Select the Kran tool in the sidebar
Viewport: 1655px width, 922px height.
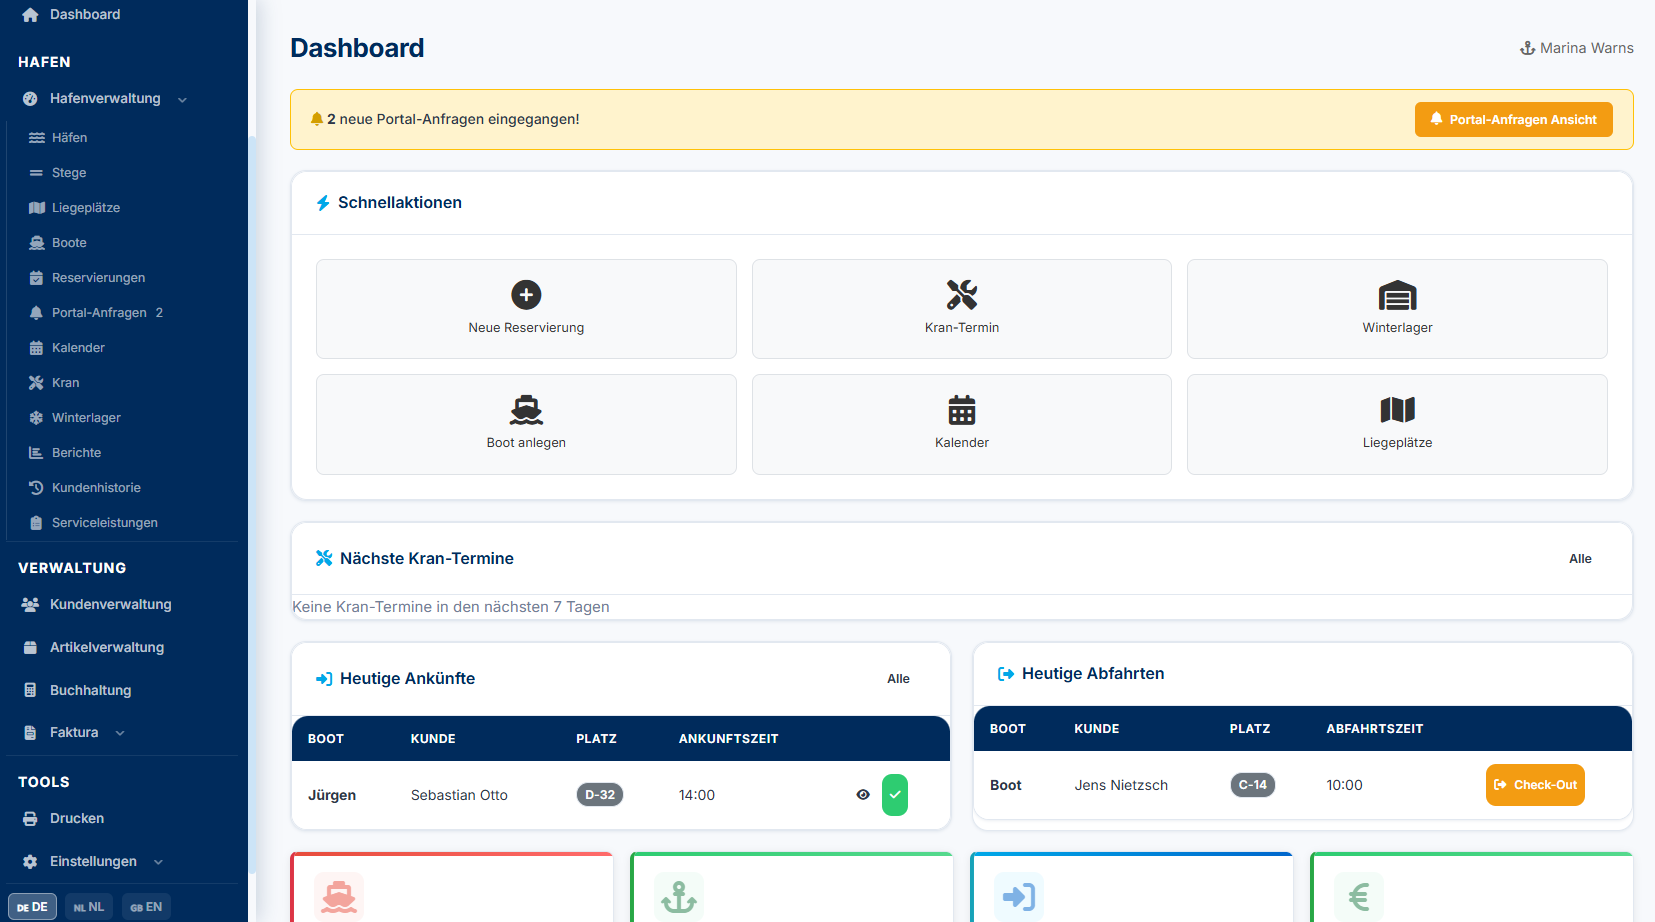[x=64, y=382]
